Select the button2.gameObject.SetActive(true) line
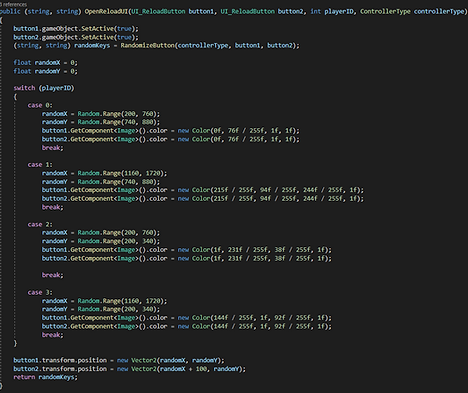The image size is (468, 393). tap(76, 37)
